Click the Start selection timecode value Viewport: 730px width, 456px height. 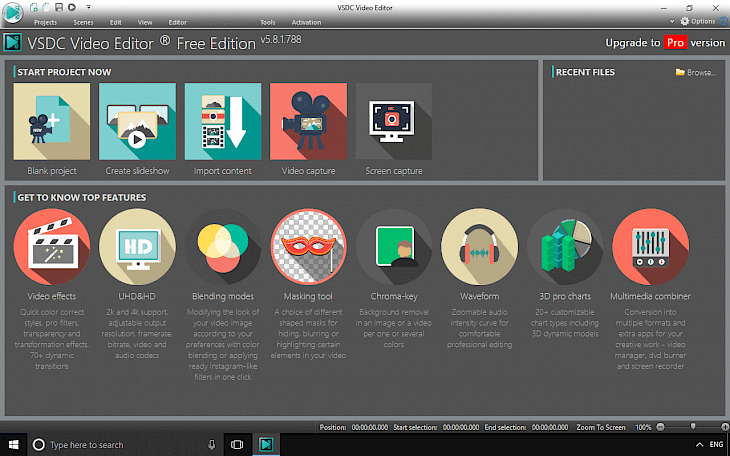click(461, 427)
